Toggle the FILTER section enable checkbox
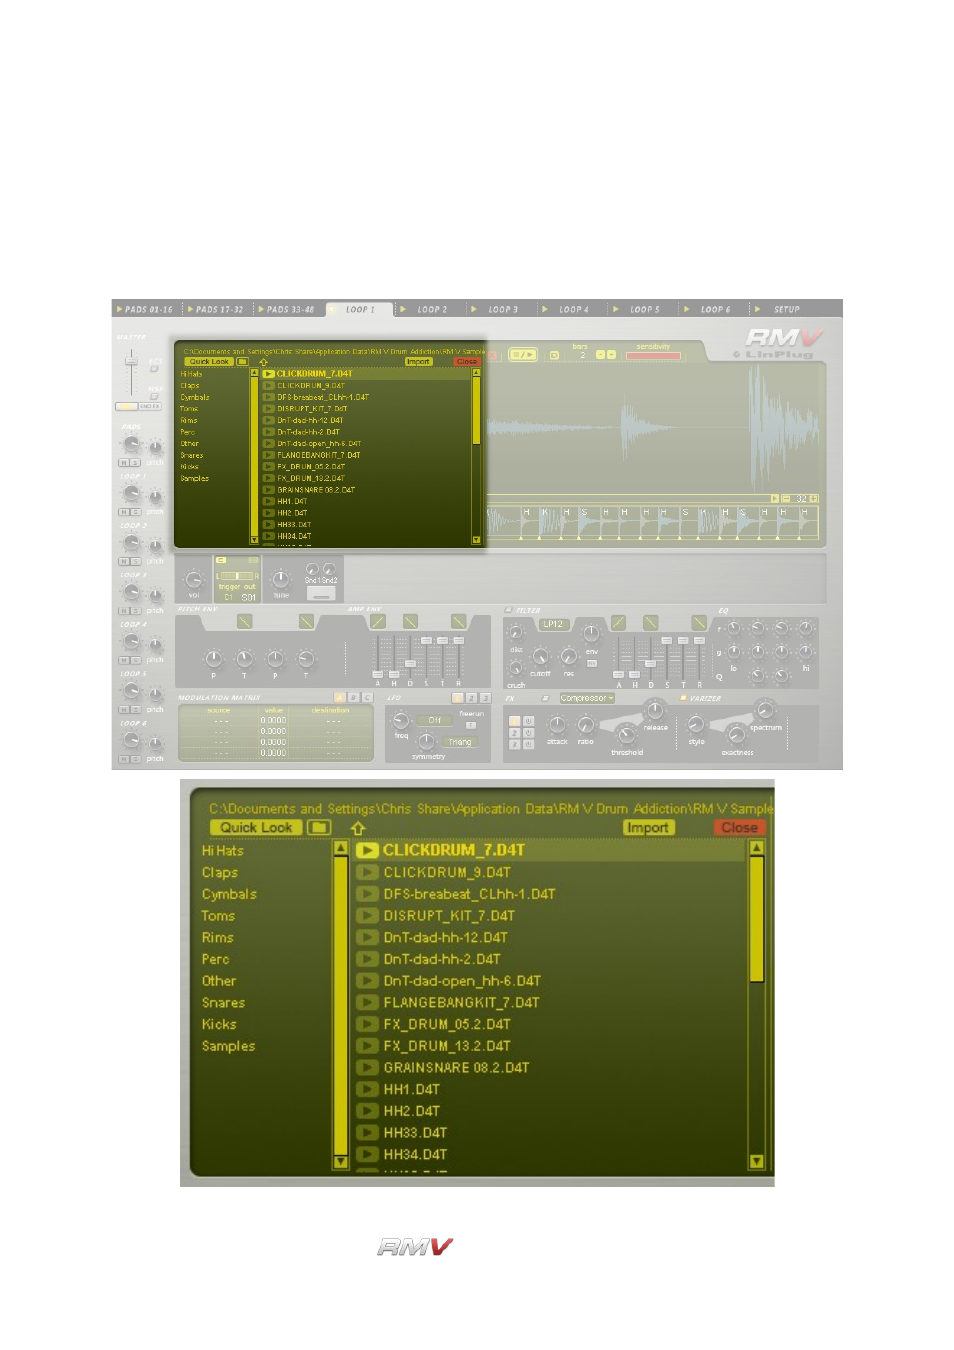The height and width of the screenshot is (1350, 954). pyautogui.click(x=509, y=610)
